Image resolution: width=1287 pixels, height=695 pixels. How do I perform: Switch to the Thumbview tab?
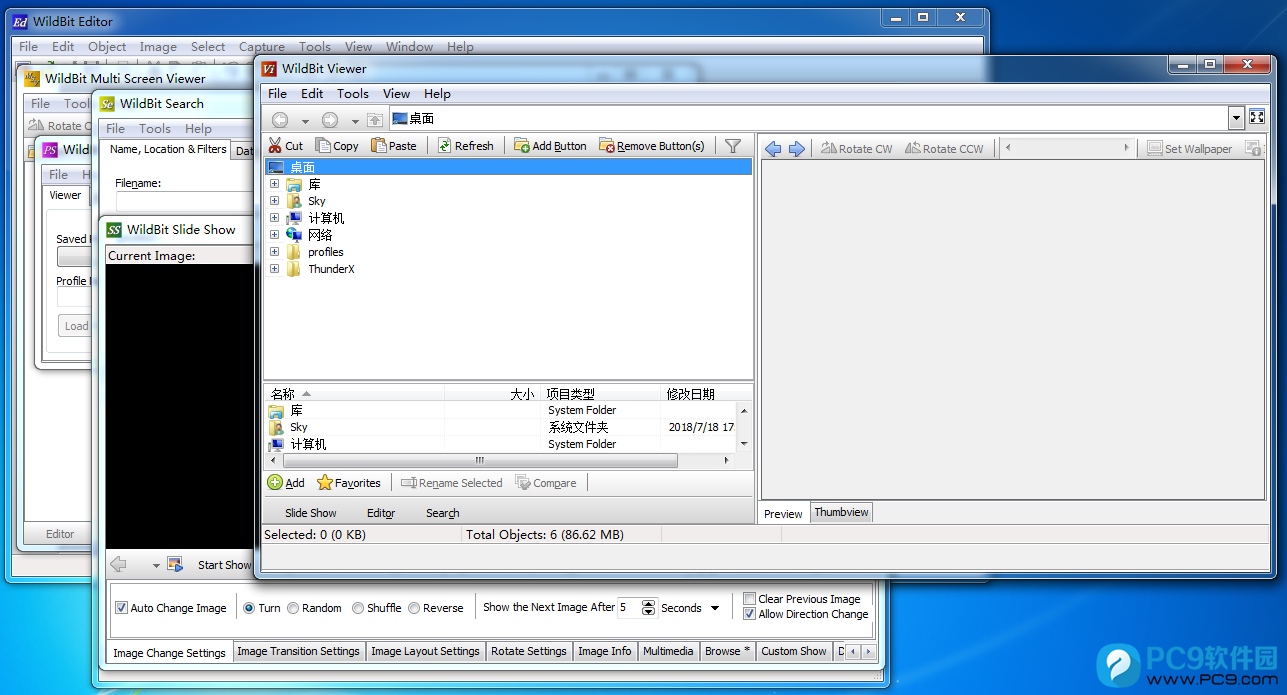[841, 512]
